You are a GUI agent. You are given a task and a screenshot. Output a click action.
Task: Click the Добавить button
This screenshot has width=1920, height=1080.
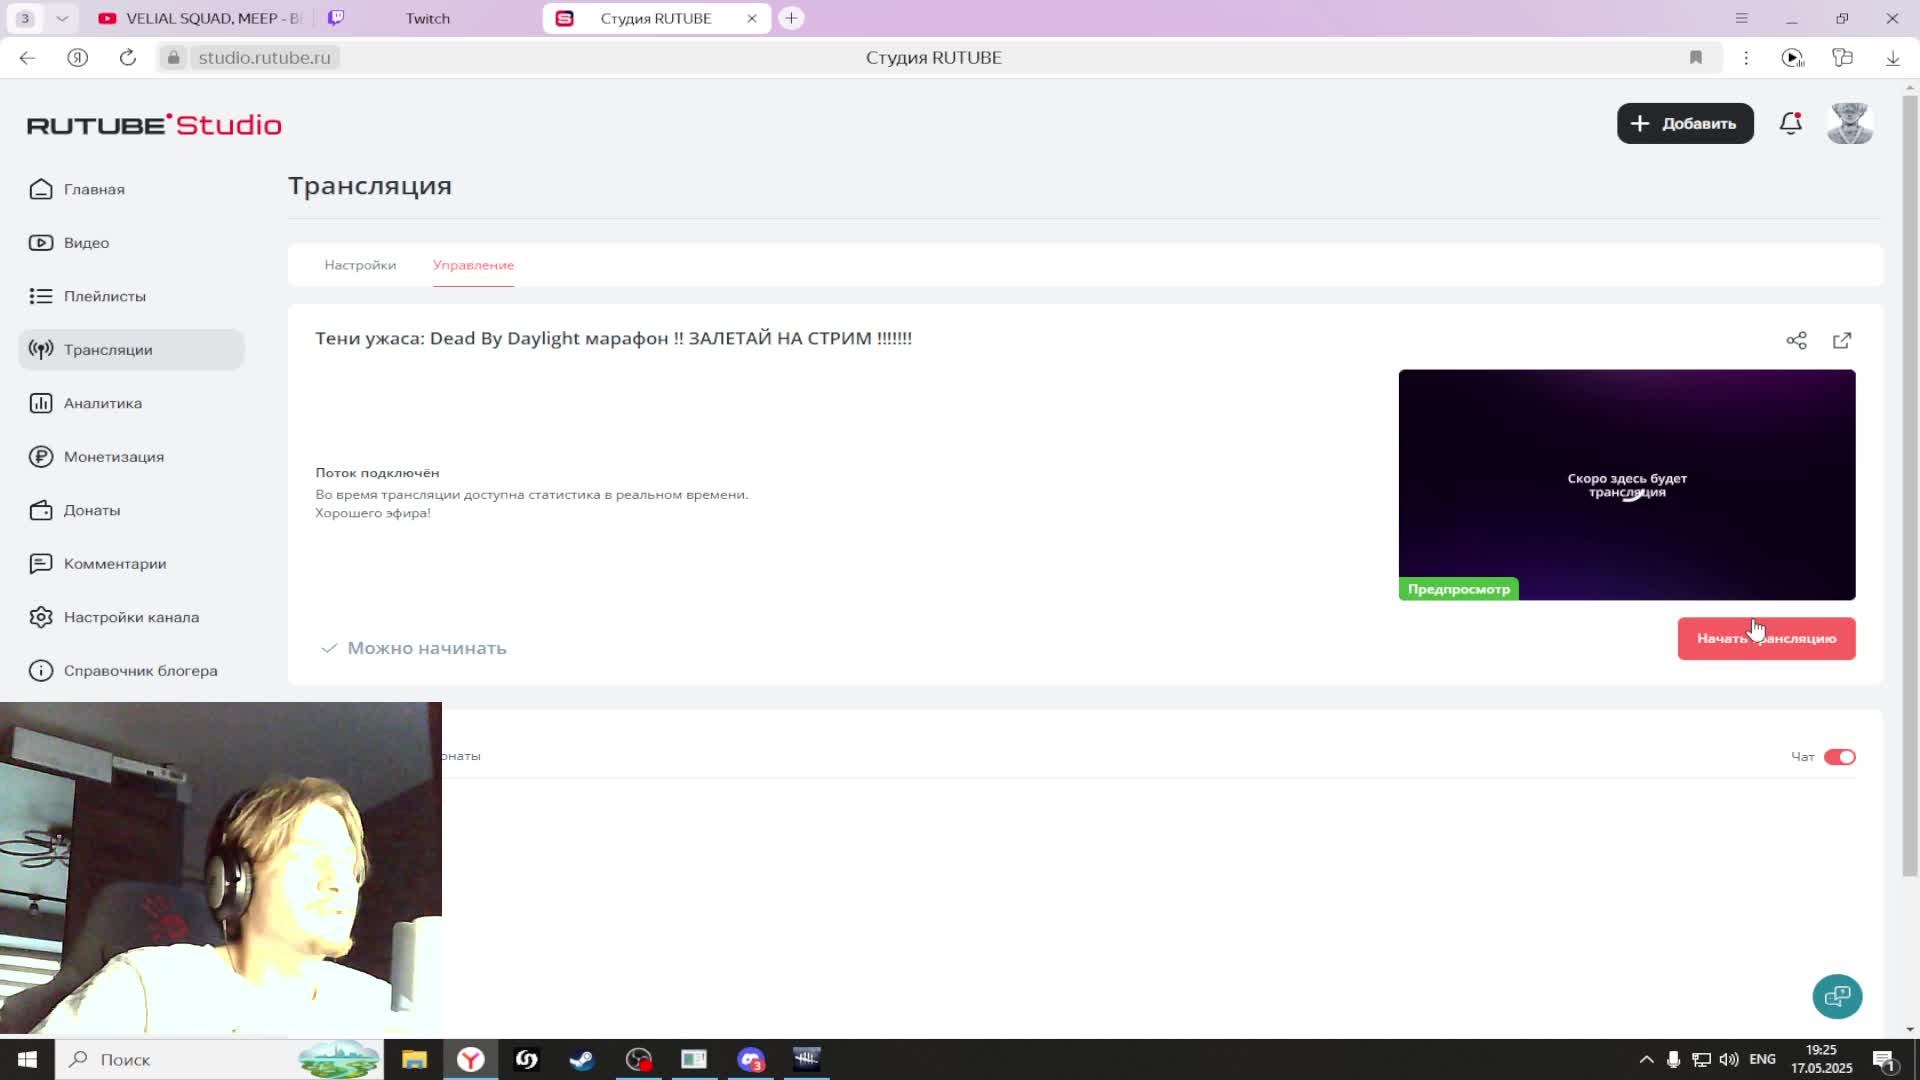tap(1685, 124)
